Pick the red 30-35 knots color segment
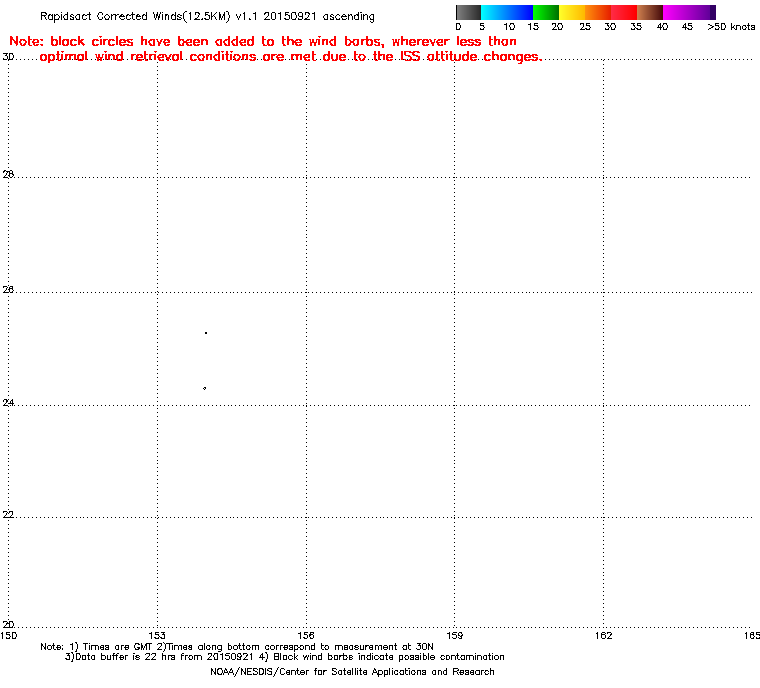 pos(624,12)
